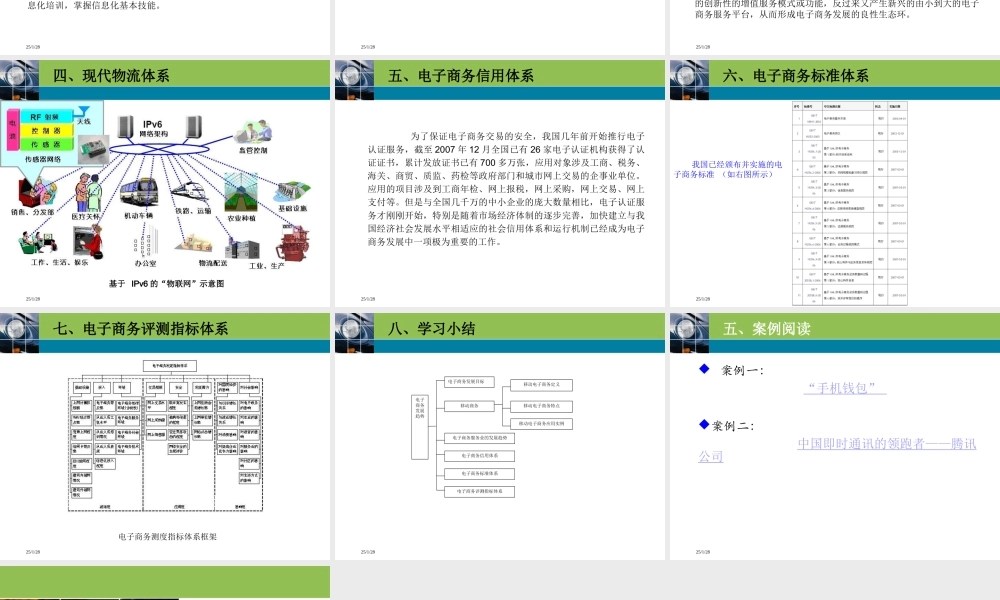Expand the 电子商务发展目标 node in the summary diagram
This screenshot has height=600, width=1000.
click(471, 382)
